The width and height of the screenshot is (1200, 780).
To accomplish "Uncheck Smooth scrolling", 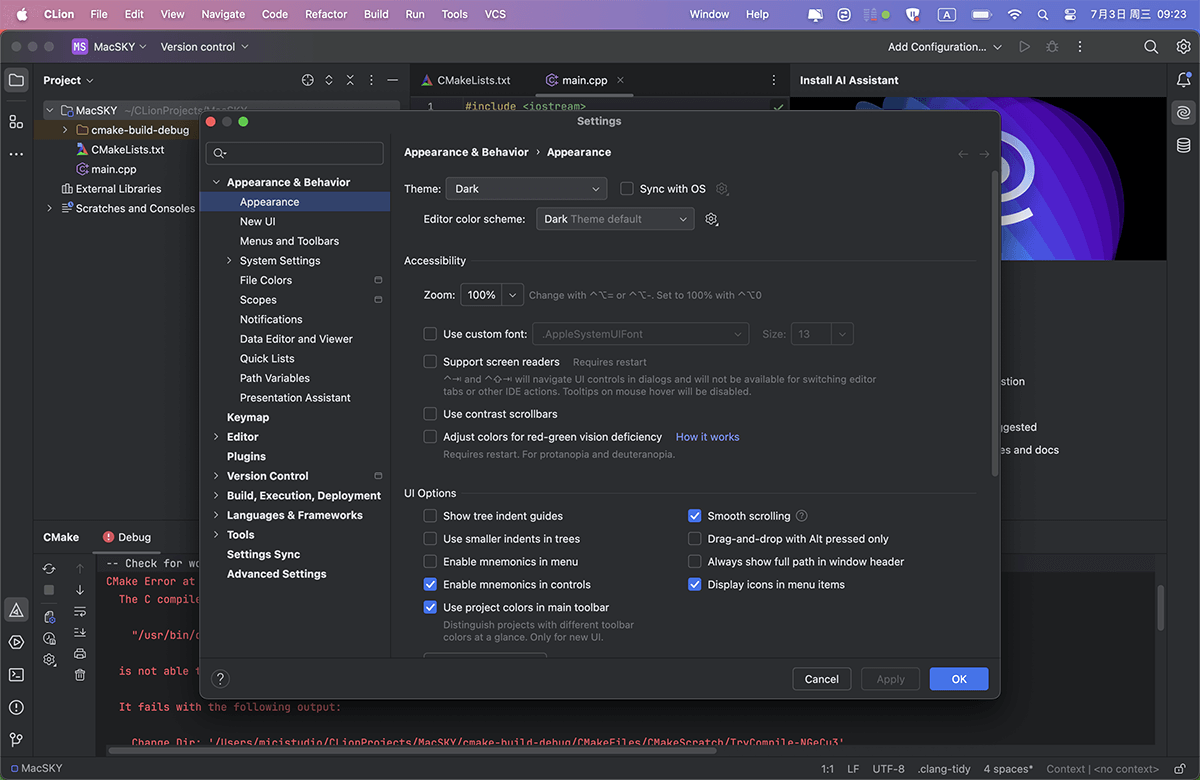I will (694, 516).
